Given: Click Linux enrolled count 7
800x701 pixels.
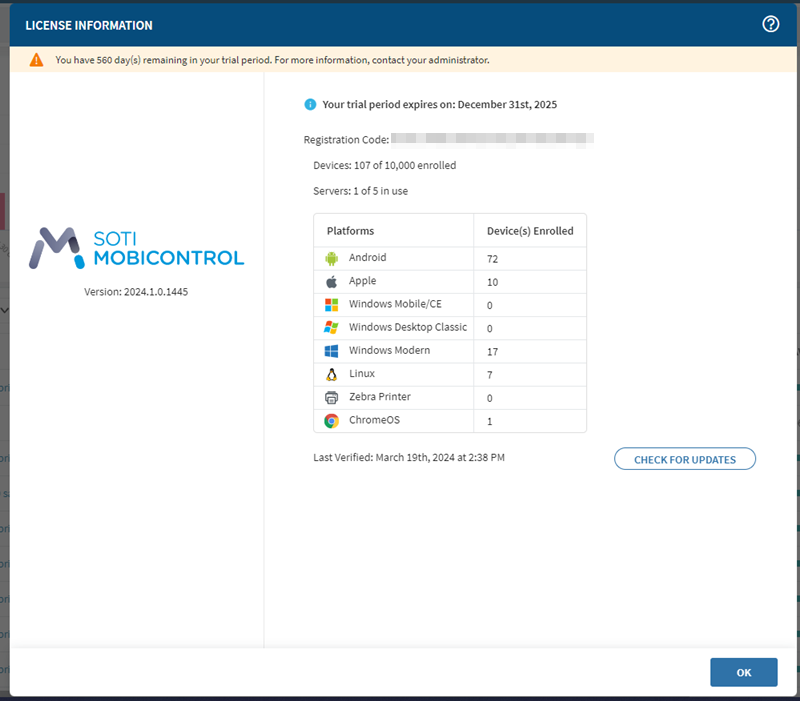Looking at the screenshot, I should pyautogui.click(x=490, y=375).
